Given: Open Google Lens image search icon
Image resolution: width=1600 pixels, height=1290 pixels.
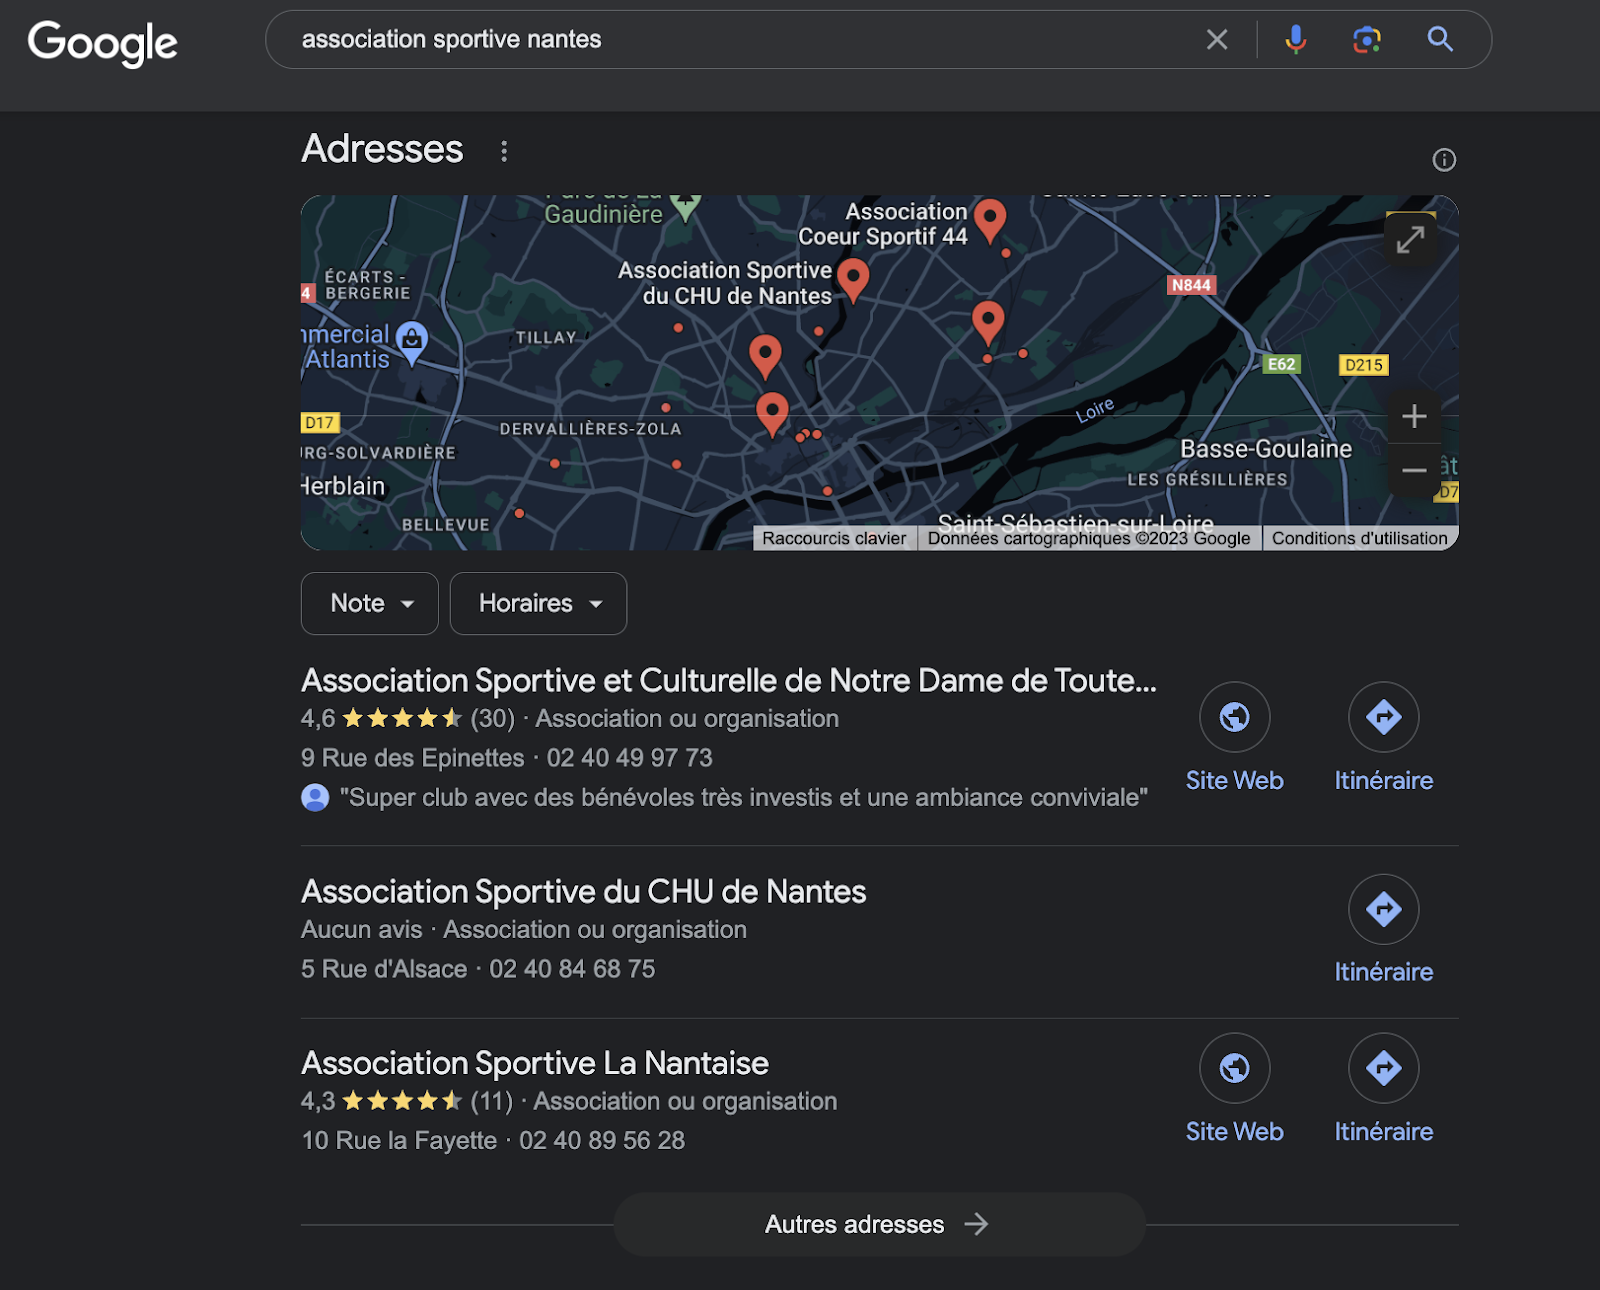Looking at the screenshot, I should click(x=1367, y=39).
